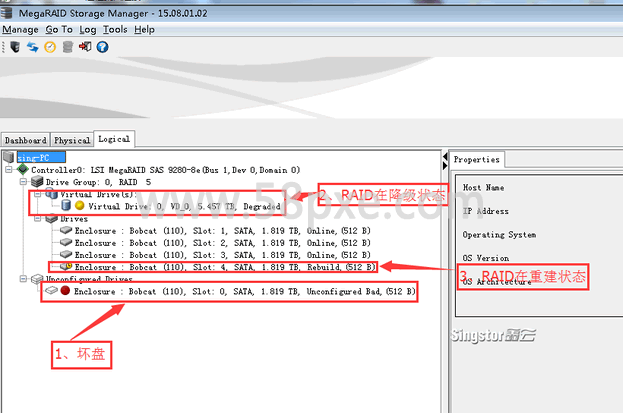Viewport: 623px width, 413px height.
Task: Click the Virtual Drive 0 cylinder icon
Action: coord(66,206)
